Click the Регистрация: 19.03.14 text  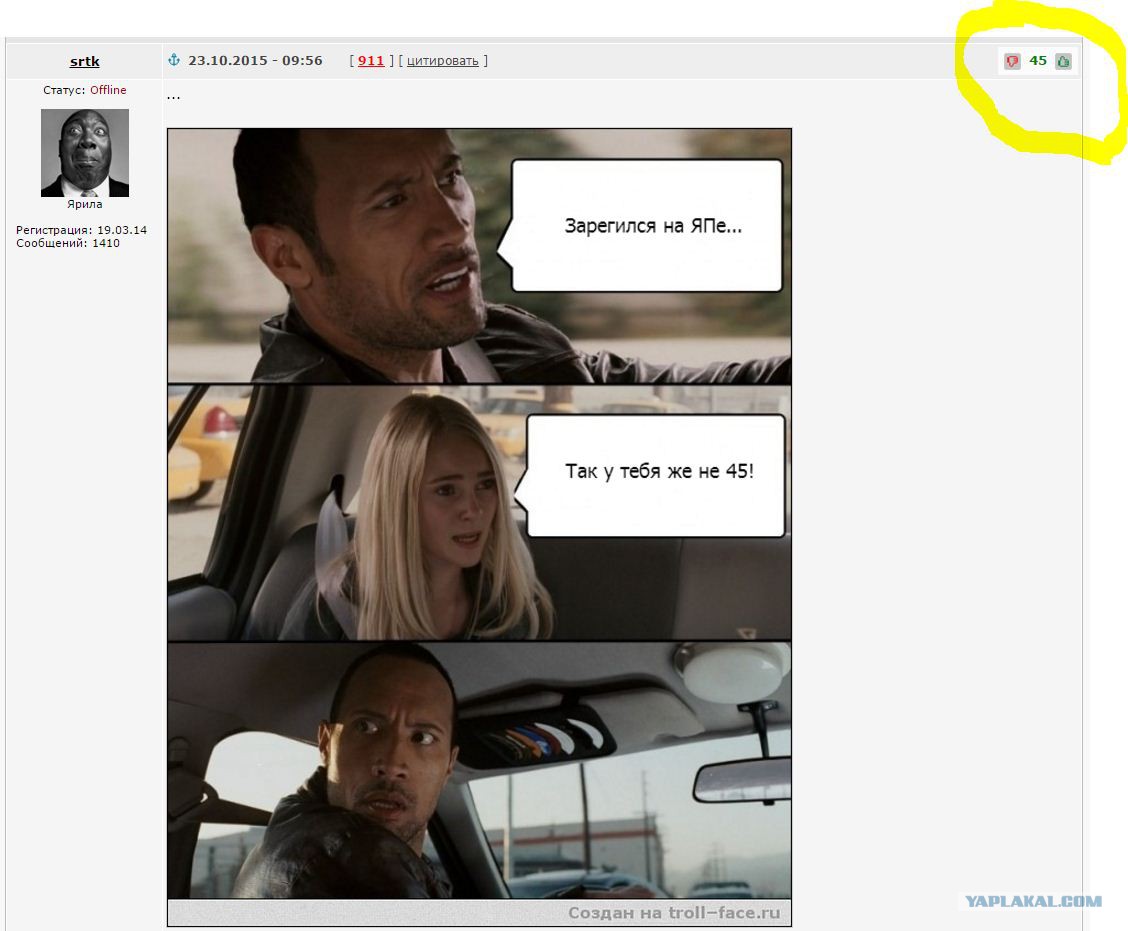(x=81, y=230)
